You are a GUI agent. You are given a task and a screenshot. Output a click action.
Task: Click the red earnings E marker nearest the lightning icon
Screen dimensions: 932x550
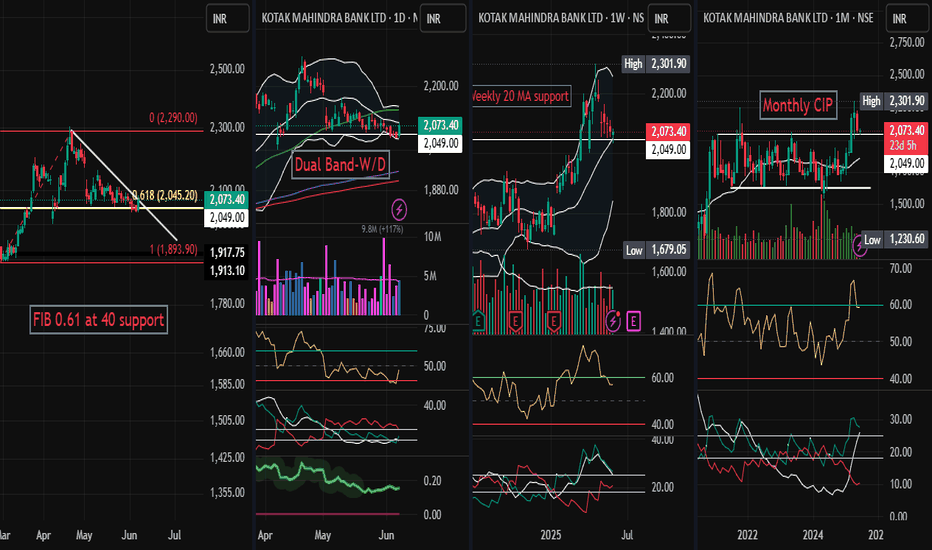553,322
